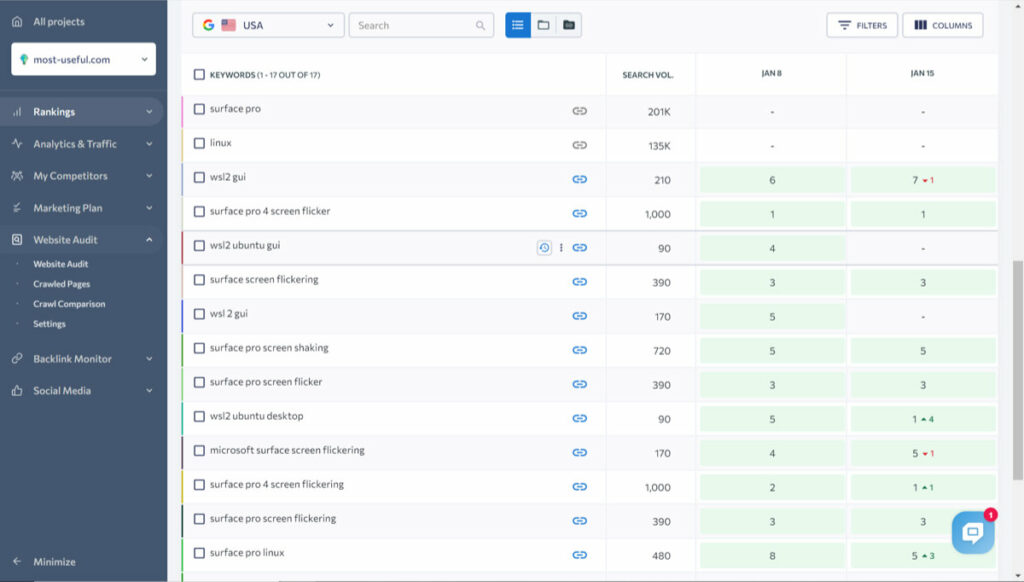The width and height of the screenshot is (1024, 582).
Task: Focus the keyword Search field
Action: 421,25
